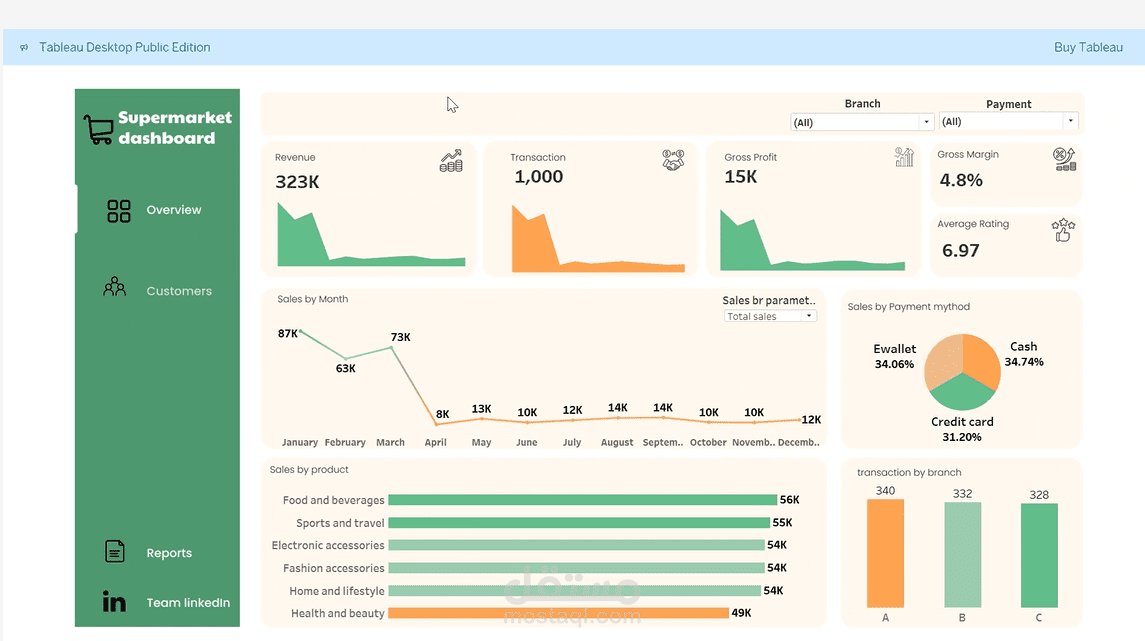
Task: Click the Buy Tableau link
Action: (1088, 47)
